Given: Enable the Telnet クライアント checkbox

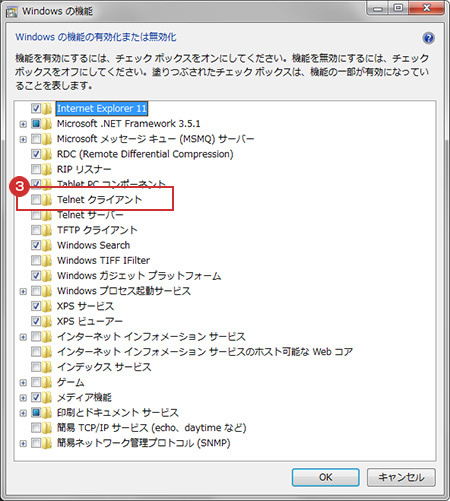Looking at the screenshot, I should click(36, 199).
